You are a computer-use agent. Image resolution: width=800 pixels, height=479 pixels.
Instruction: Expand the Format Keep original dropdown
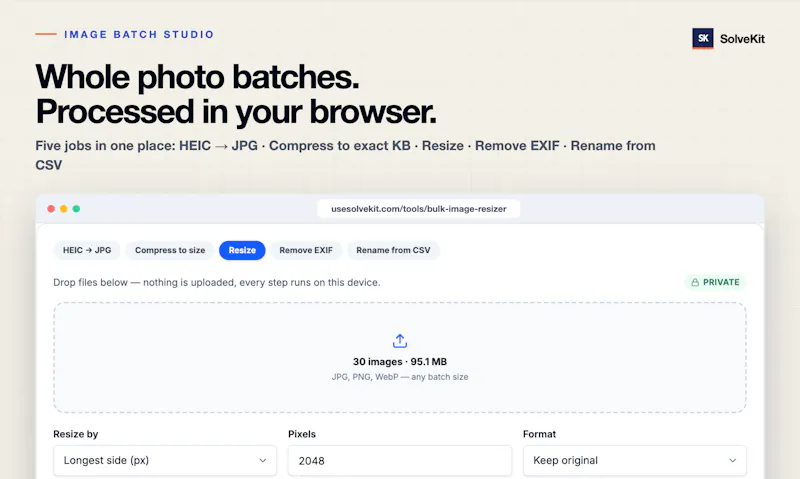coord(635,460)
